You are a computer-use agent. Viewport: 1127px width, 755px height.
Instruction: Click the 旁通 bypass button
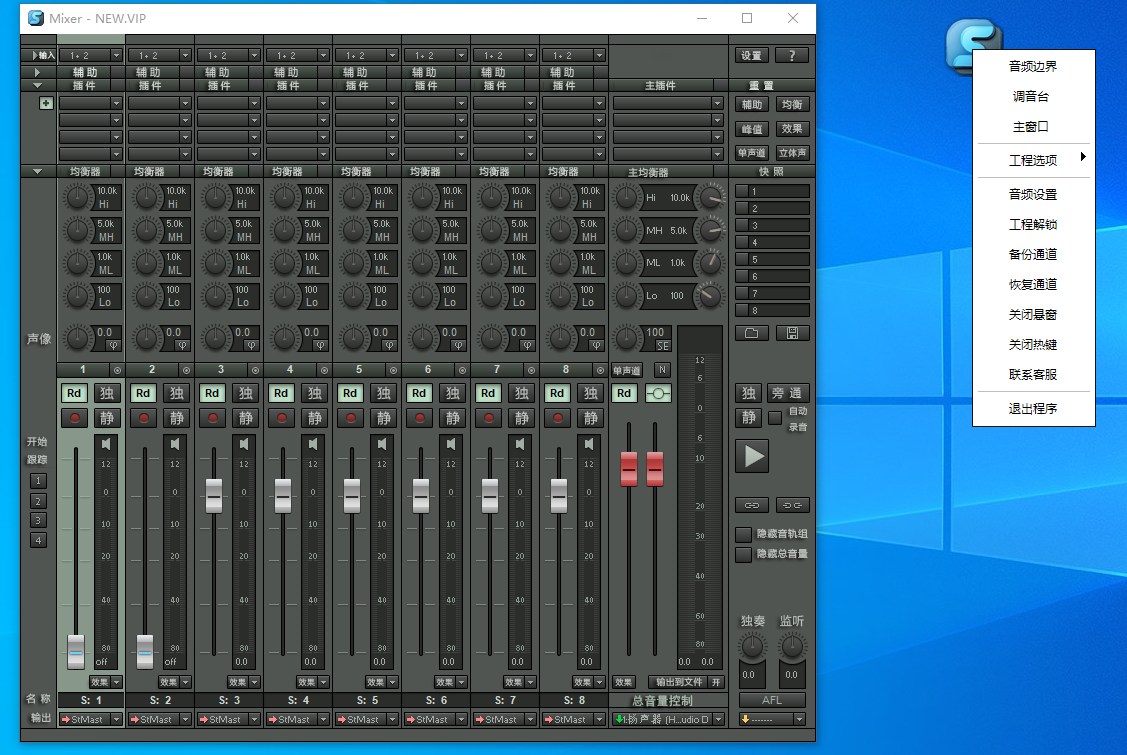[x=786, y=393]
